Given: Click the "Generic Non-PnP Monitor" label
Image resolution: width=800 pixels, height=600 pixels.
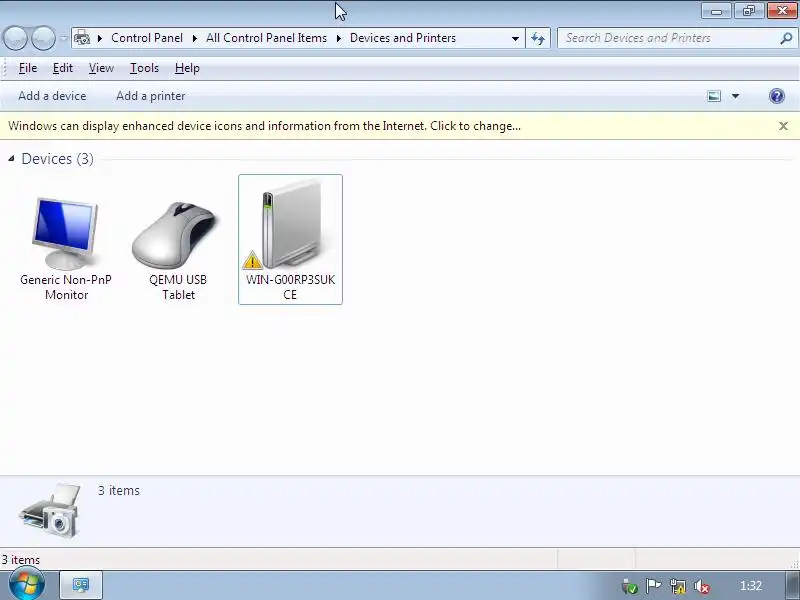Looking at the screenshot, I should point(66,287).
